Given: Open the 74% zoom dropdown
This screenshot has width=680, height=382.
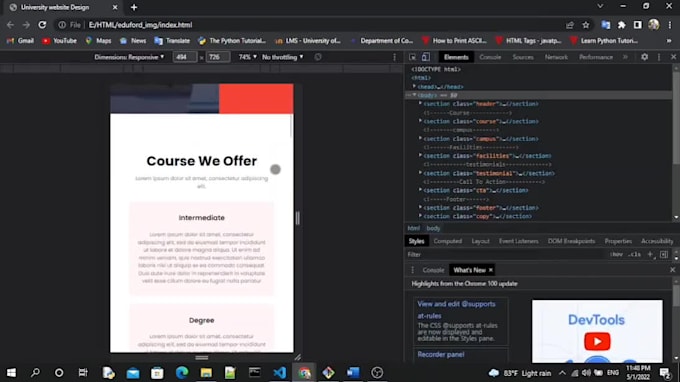Looking at the screenshot, I should click(247, 57).
